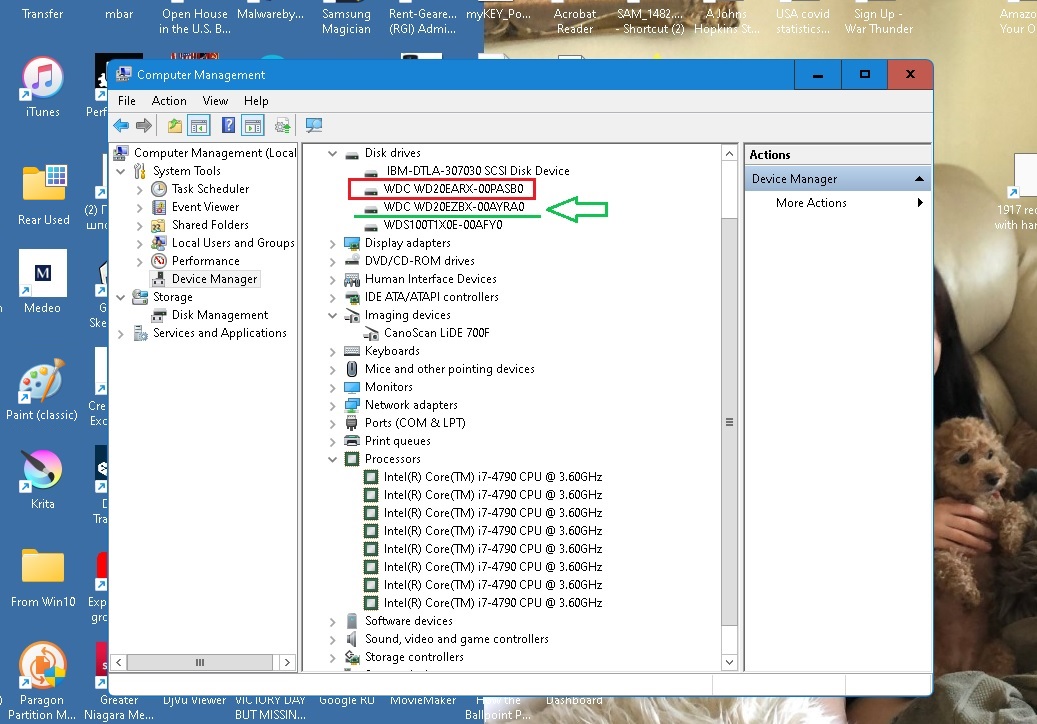Select Local Users and Groups node
This screenshot has height=724, width=1037.
[233, 243]
